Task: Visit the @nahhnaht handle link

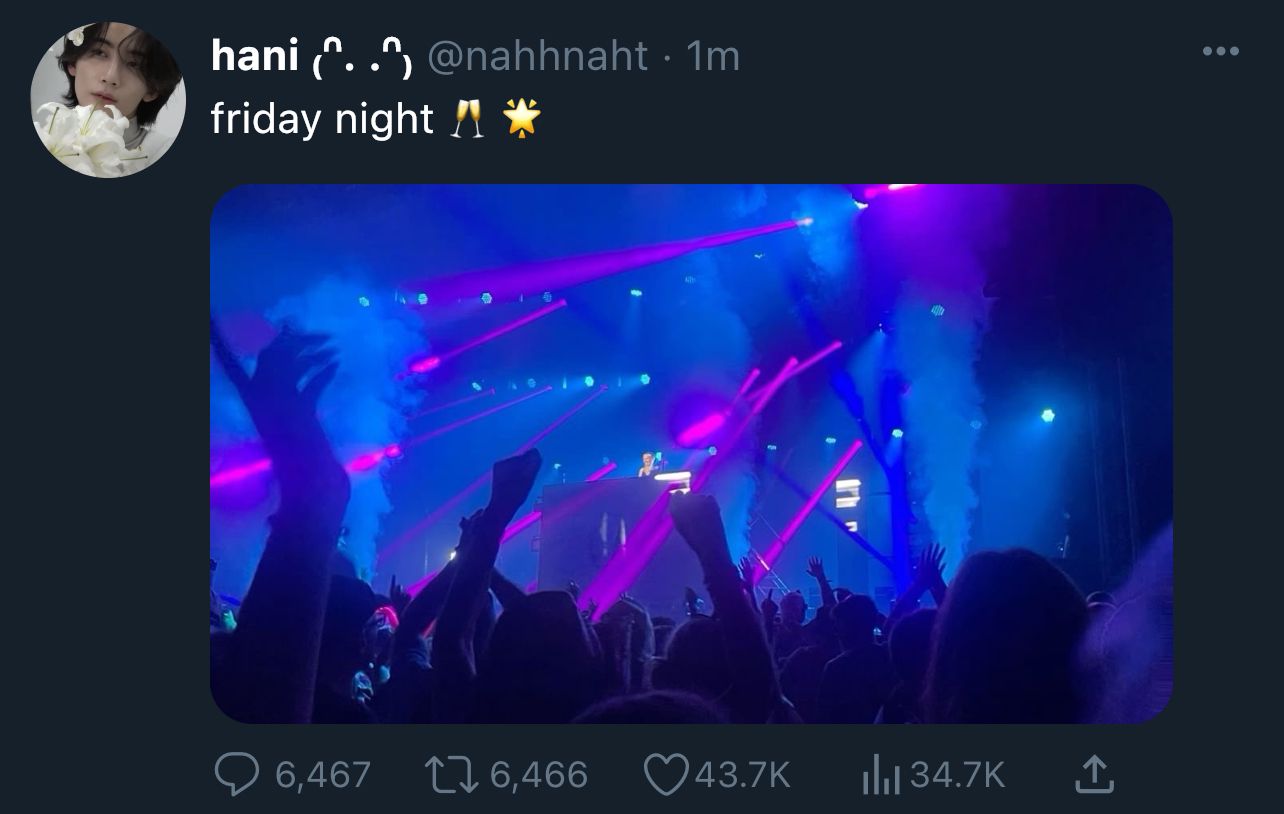Action: point(538,56)
